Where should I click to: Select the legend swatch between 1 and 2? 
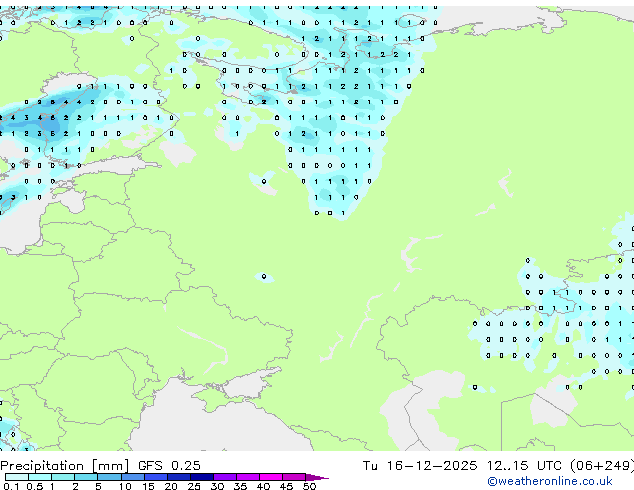(63, 477)
